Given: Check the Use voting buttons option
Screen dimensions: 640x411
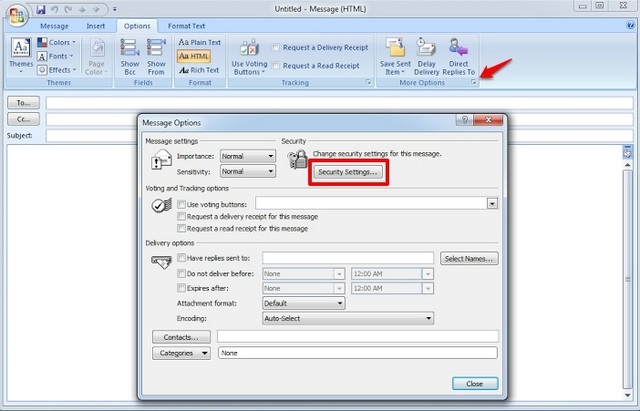Looking at the screenshot, I should 181,203.
